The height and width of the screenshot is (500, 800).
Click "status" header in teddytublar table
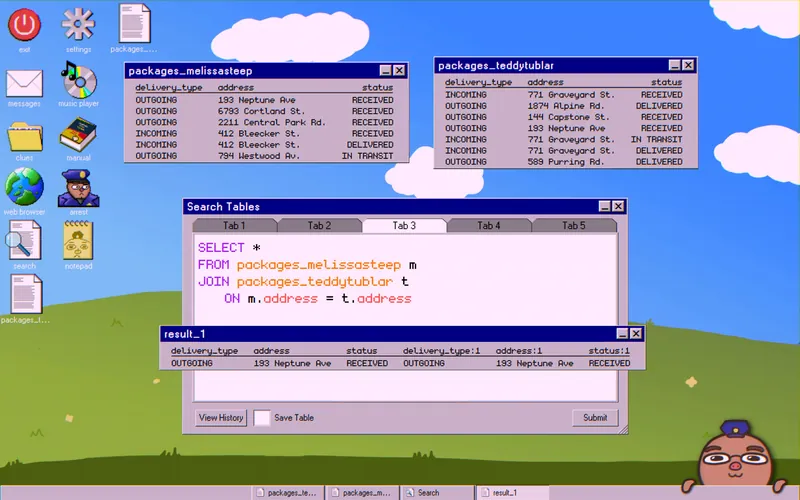666,82
